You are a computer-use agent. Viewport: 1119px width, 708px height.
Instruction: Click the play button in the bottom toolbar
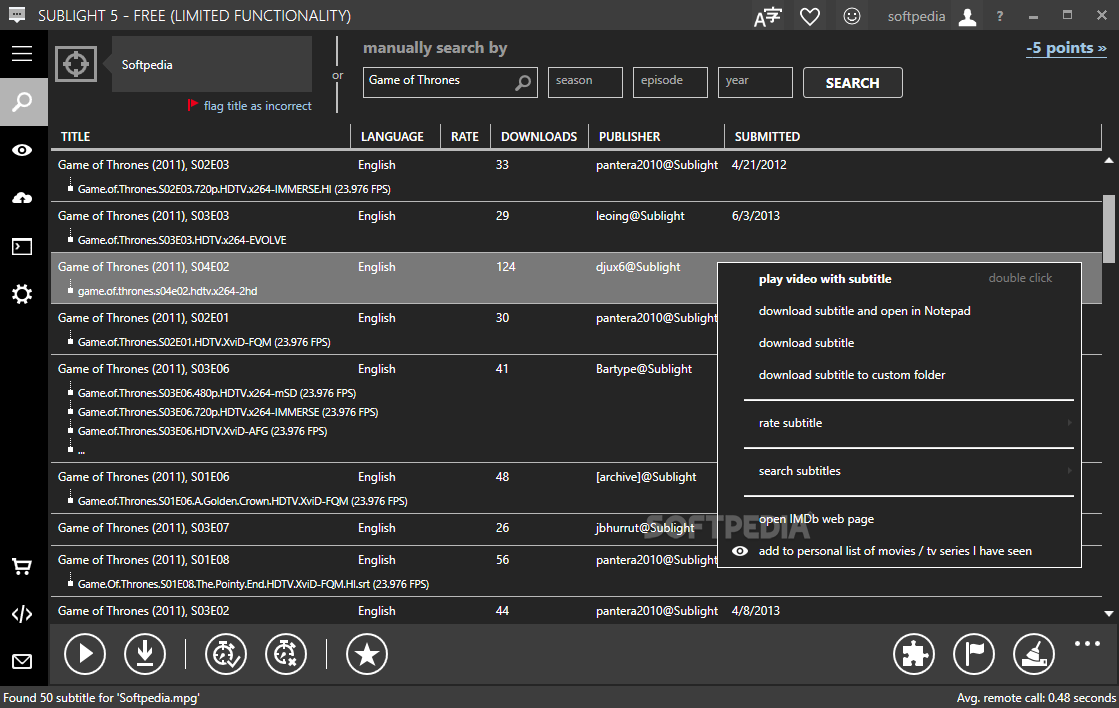point(85,654)
